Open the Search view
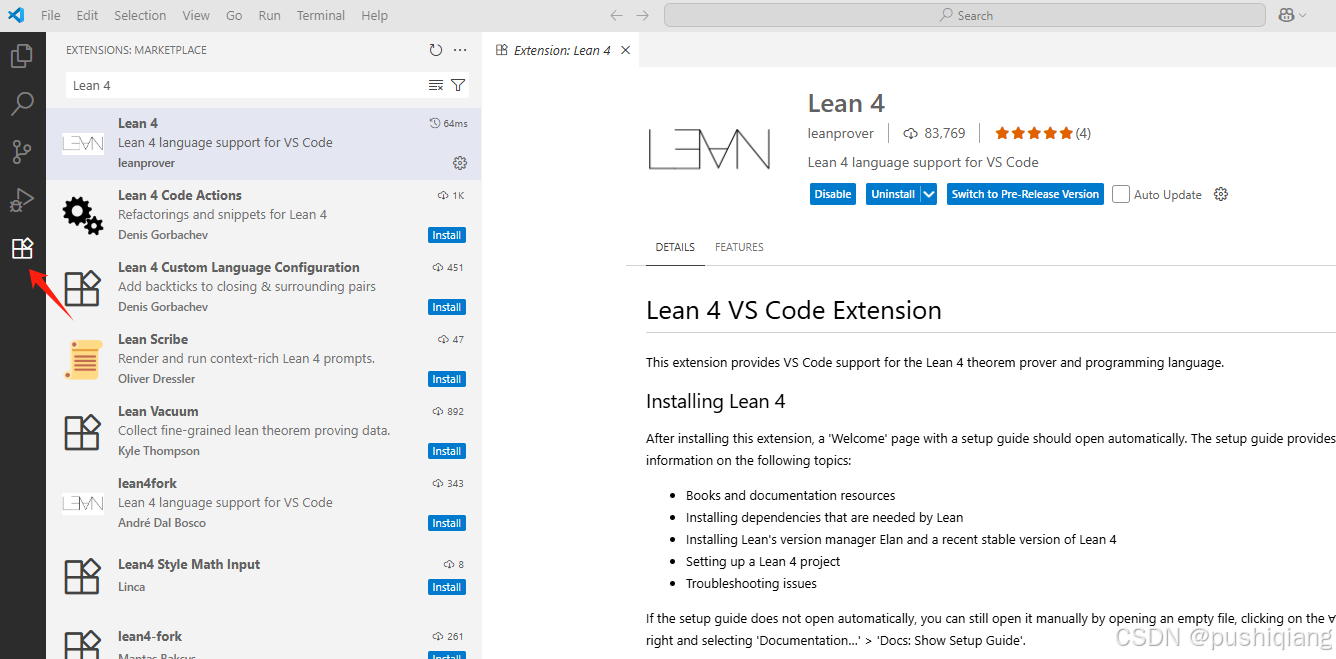1336x659 pixels. pyautogui.click(x=22, y=103)
